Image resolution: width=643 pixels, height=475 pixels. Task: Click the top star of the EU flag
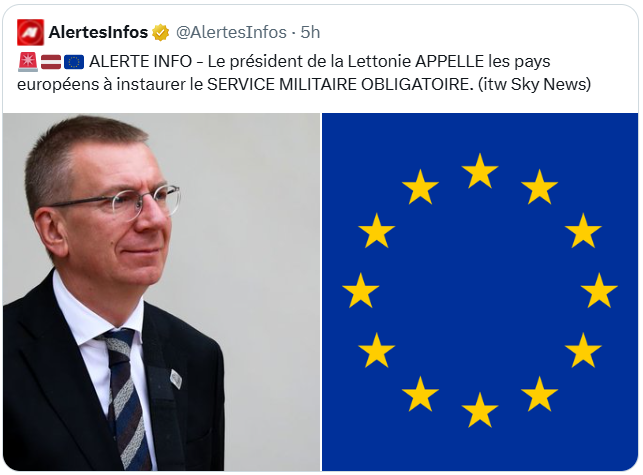click(480, 171)
